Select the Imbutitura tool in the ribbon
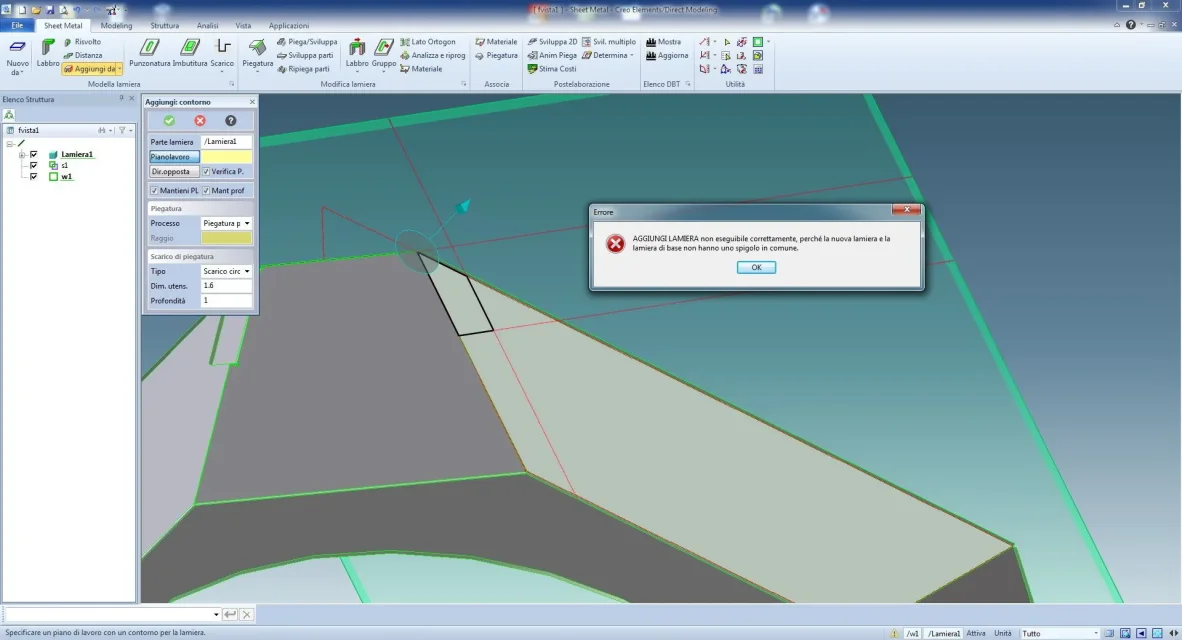This screenshot has width=1182, height=640. click(x=189, y=48)
